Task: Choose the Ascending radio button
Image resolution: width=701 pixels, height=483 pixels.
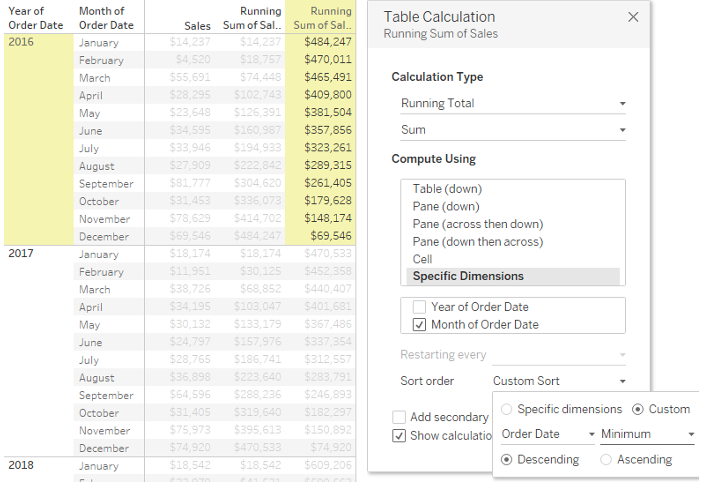Action: [x=606, y=460]
